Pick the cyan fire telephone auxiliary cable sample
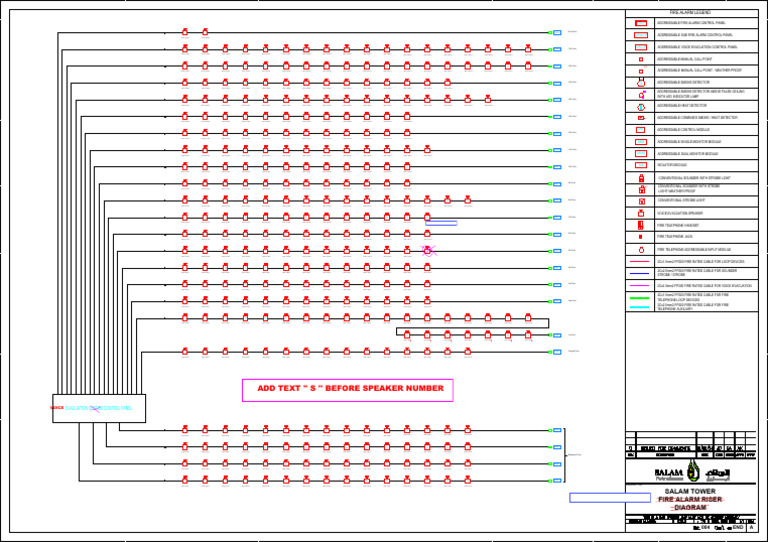This screenshot has width=768, height=542. coord(640,307)
